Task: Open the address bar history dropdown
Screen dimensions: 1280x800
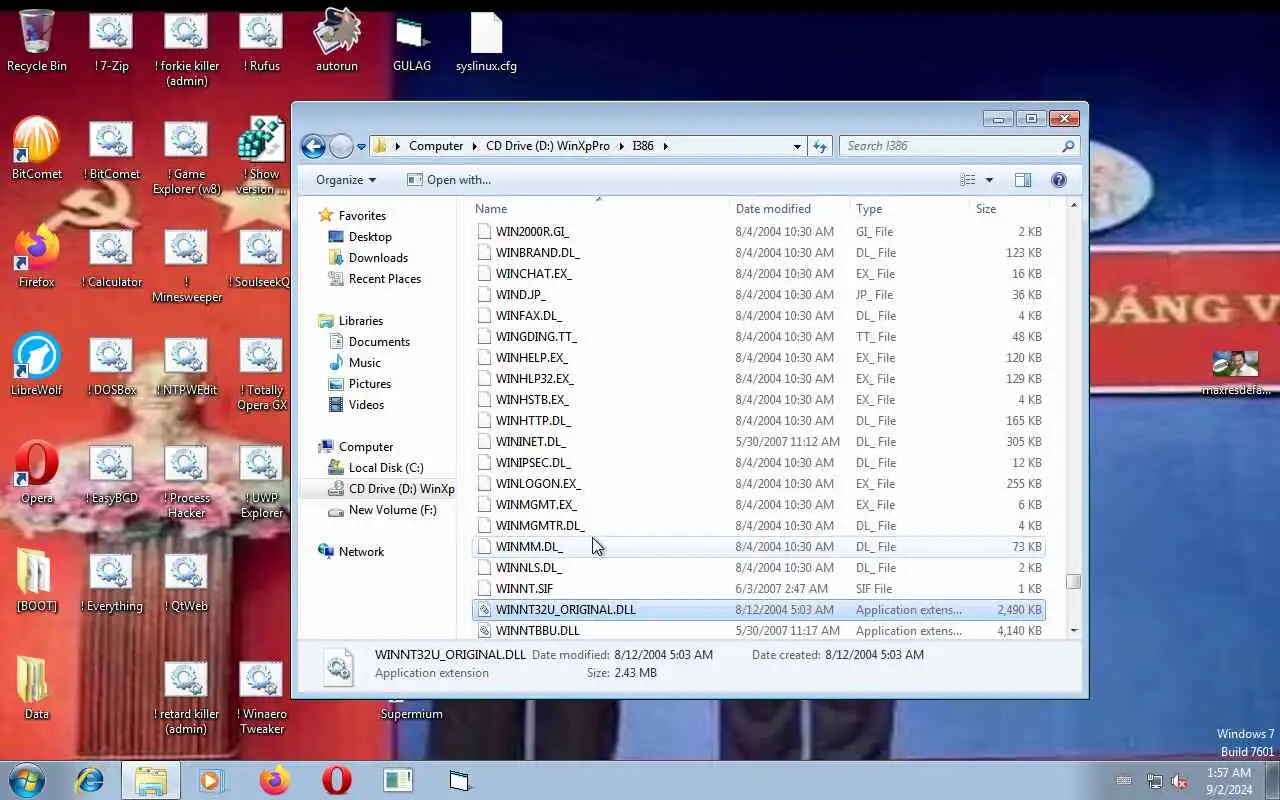Action: tap(797, 146)
